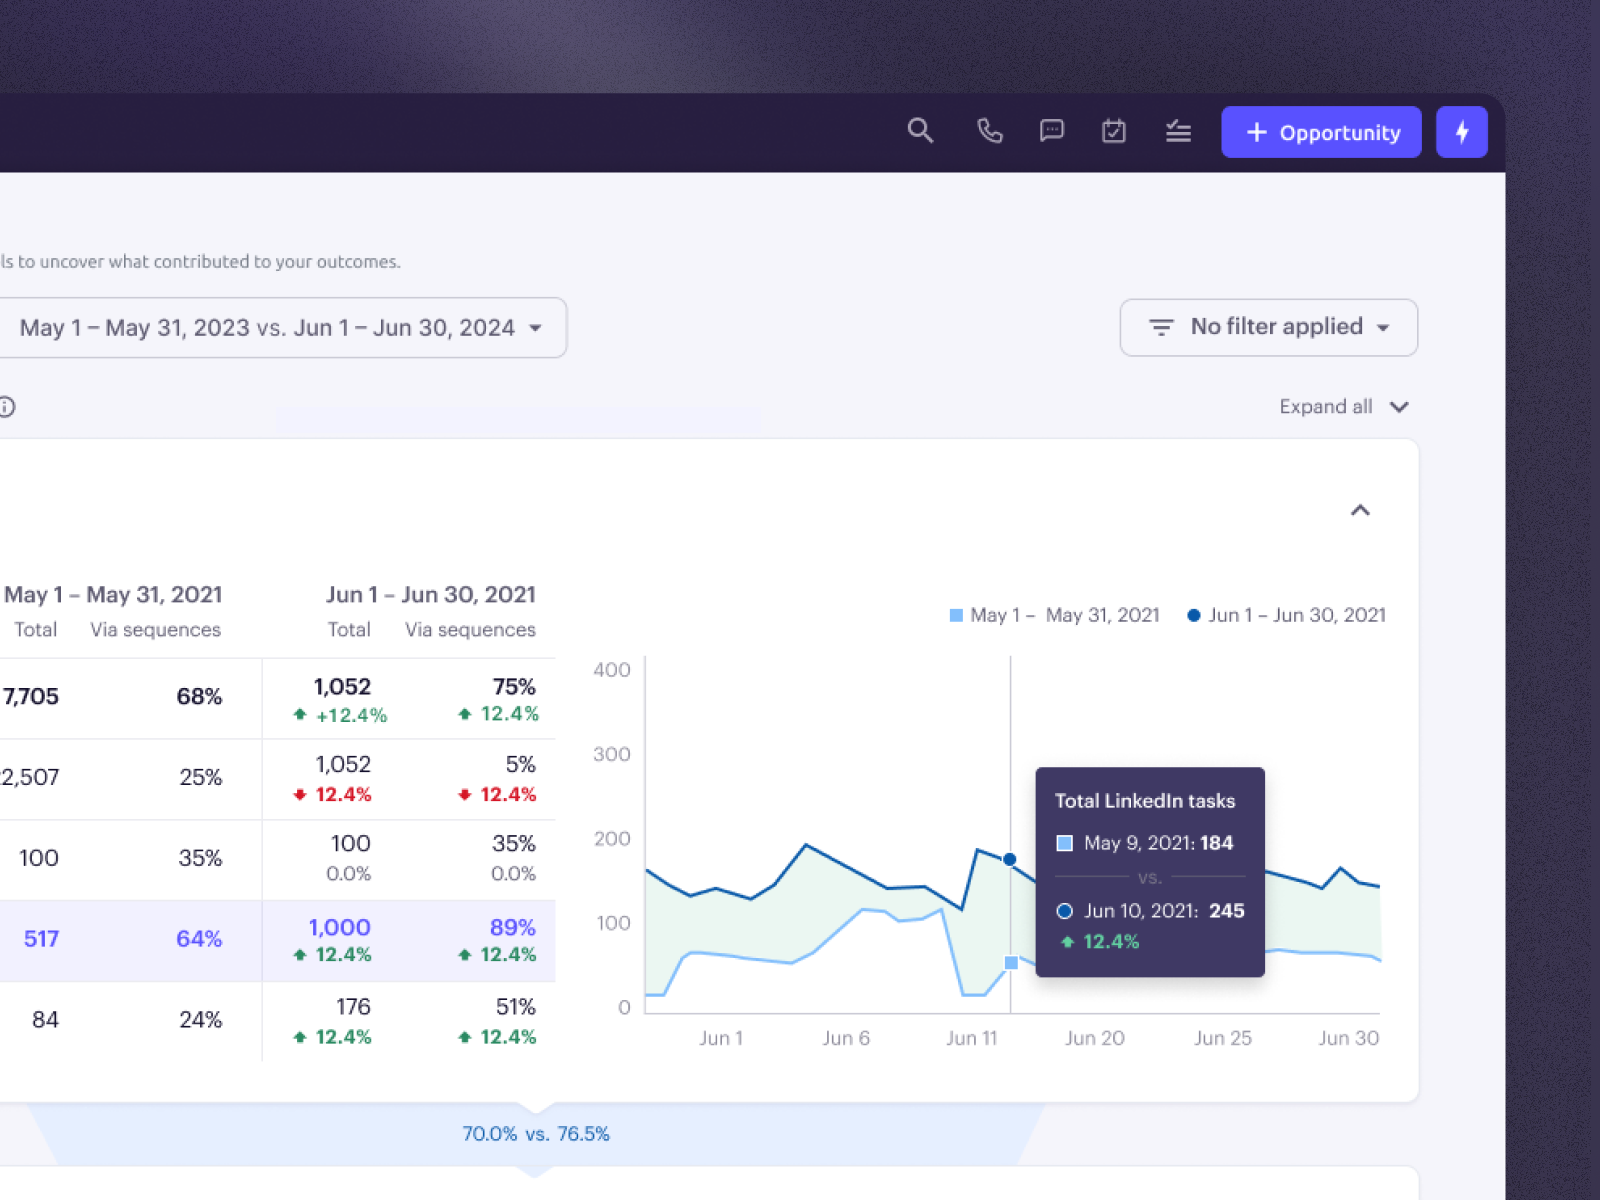
Task: Select the Jun 1 – Jun 30, 2021 column header
Action: 430,594
